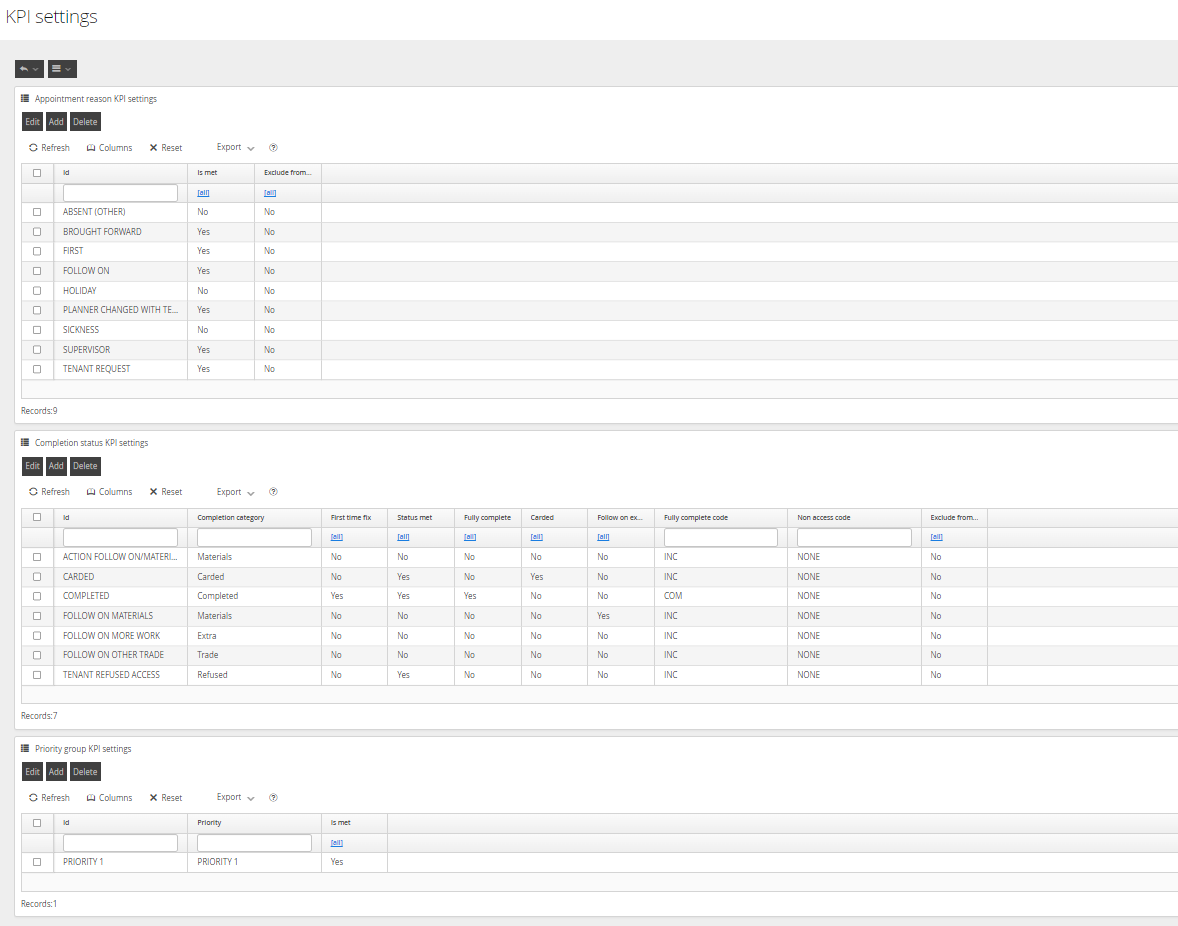The height and width of the screenshot is (926, 1178).
Task: Tick the HOLIDAY row checkbox
Action: [x=37, y=291]
